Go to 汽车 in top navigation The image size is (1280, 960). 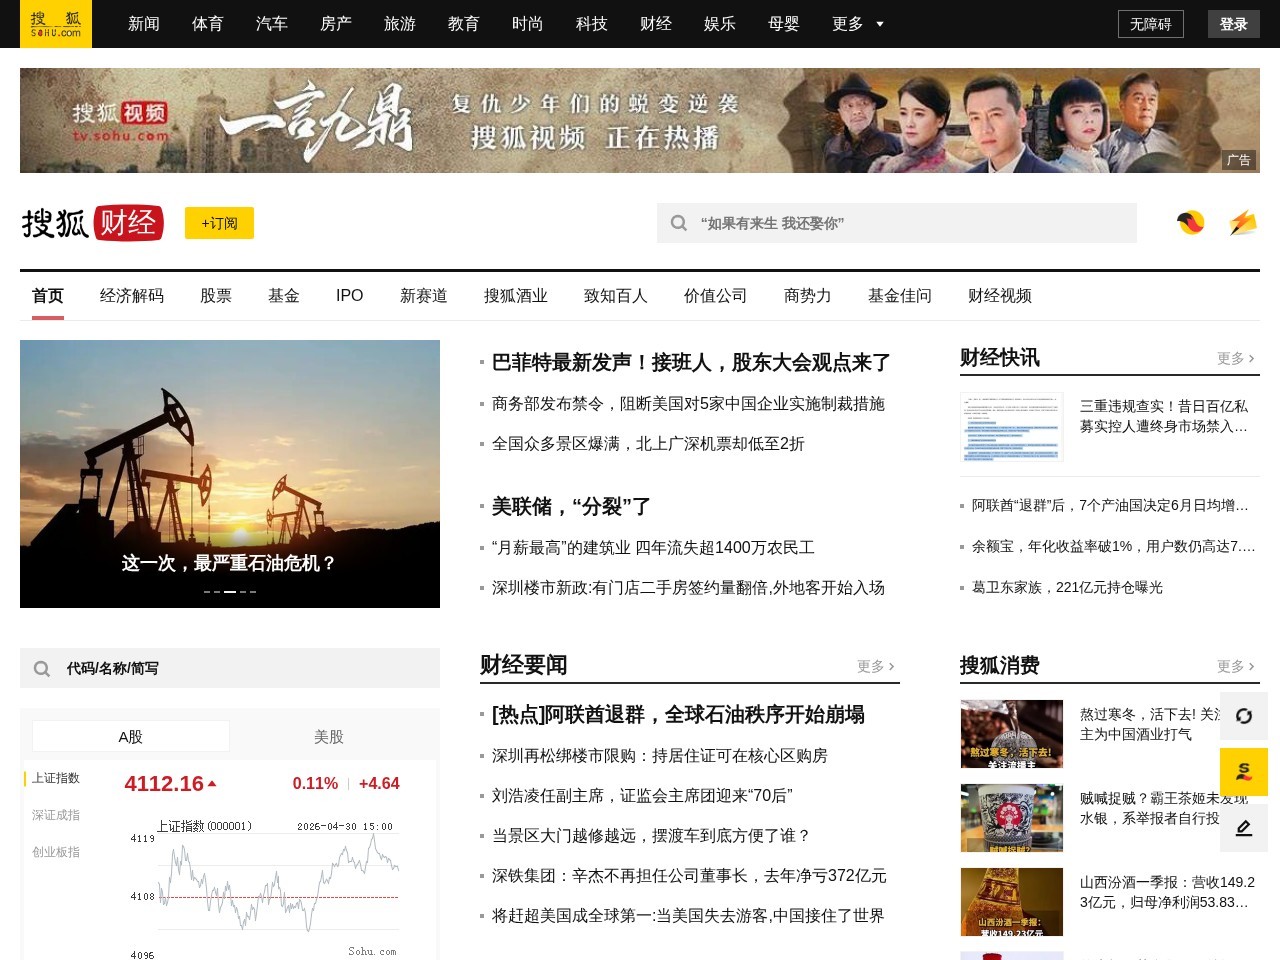272,24
